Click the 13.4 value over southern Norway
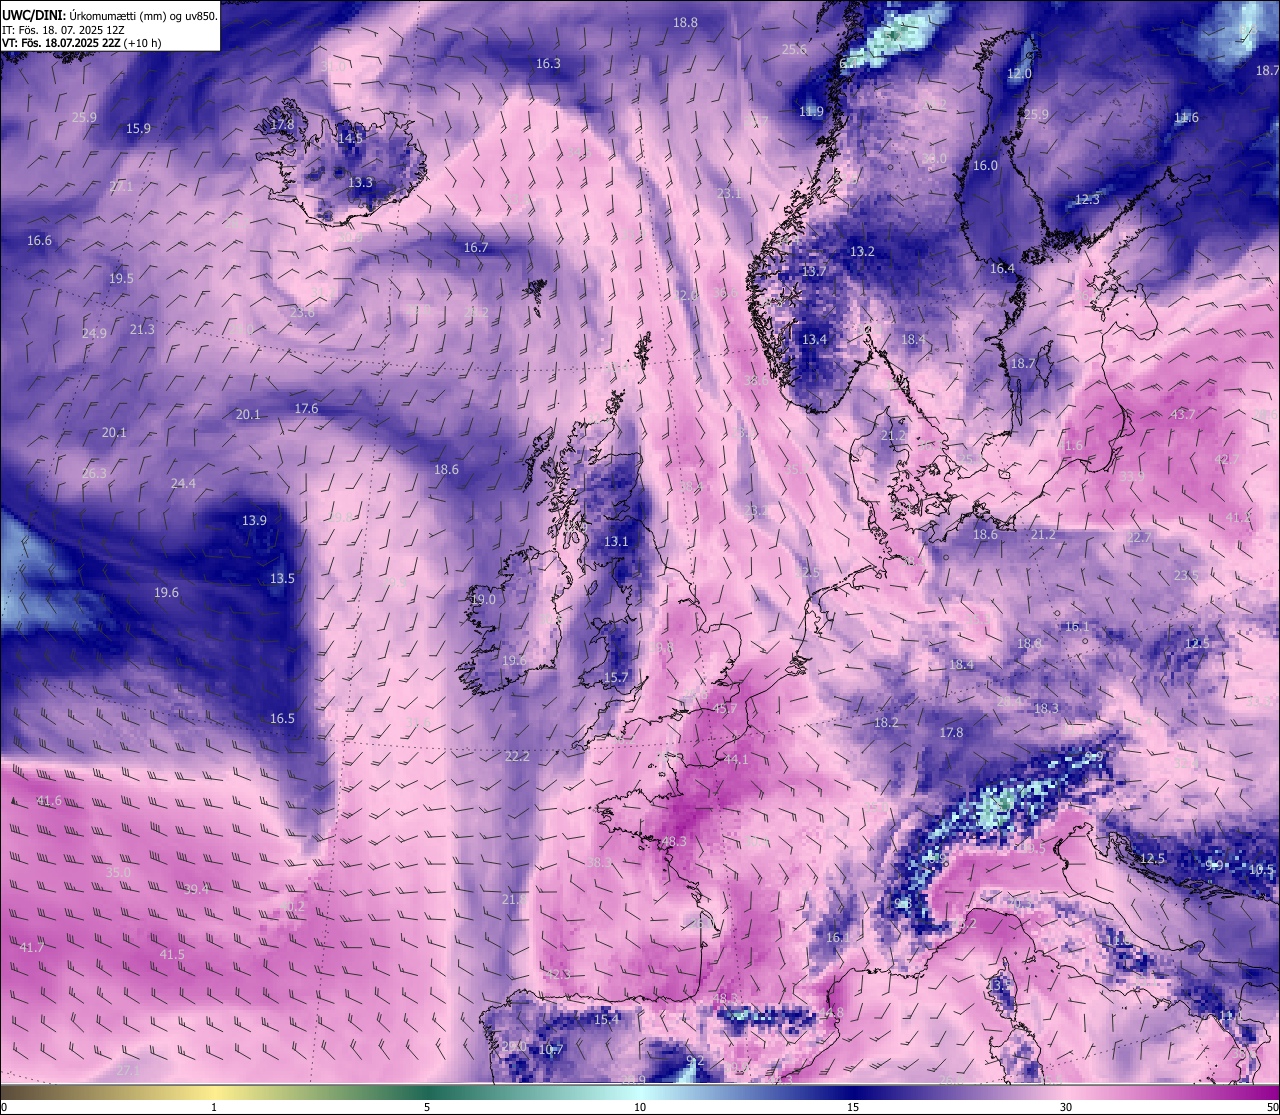Image resolution: width=1280 pixels, height=1115 pixels. pyautogui.click(x=814, y=340)
